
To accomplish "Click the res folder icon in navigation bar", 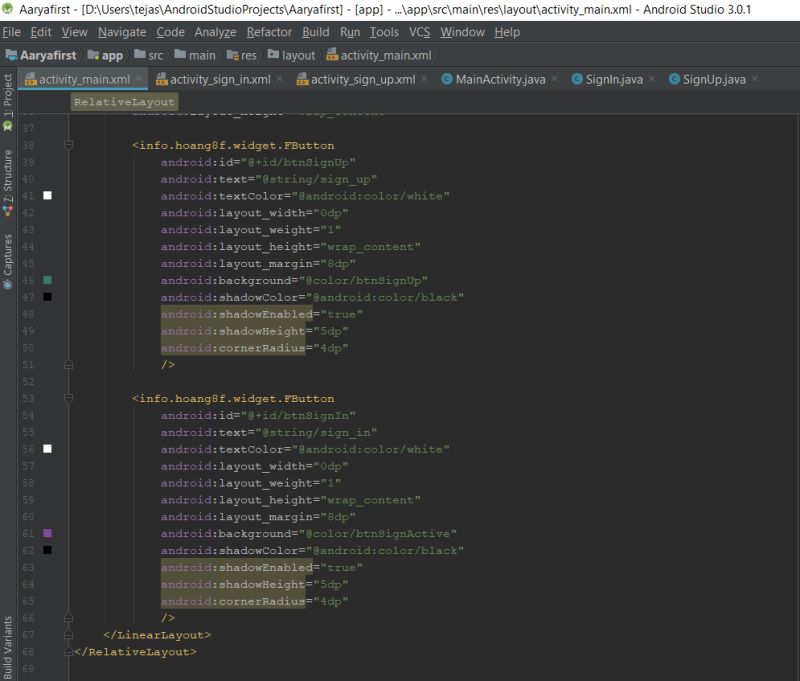I will tap(233, 55).
